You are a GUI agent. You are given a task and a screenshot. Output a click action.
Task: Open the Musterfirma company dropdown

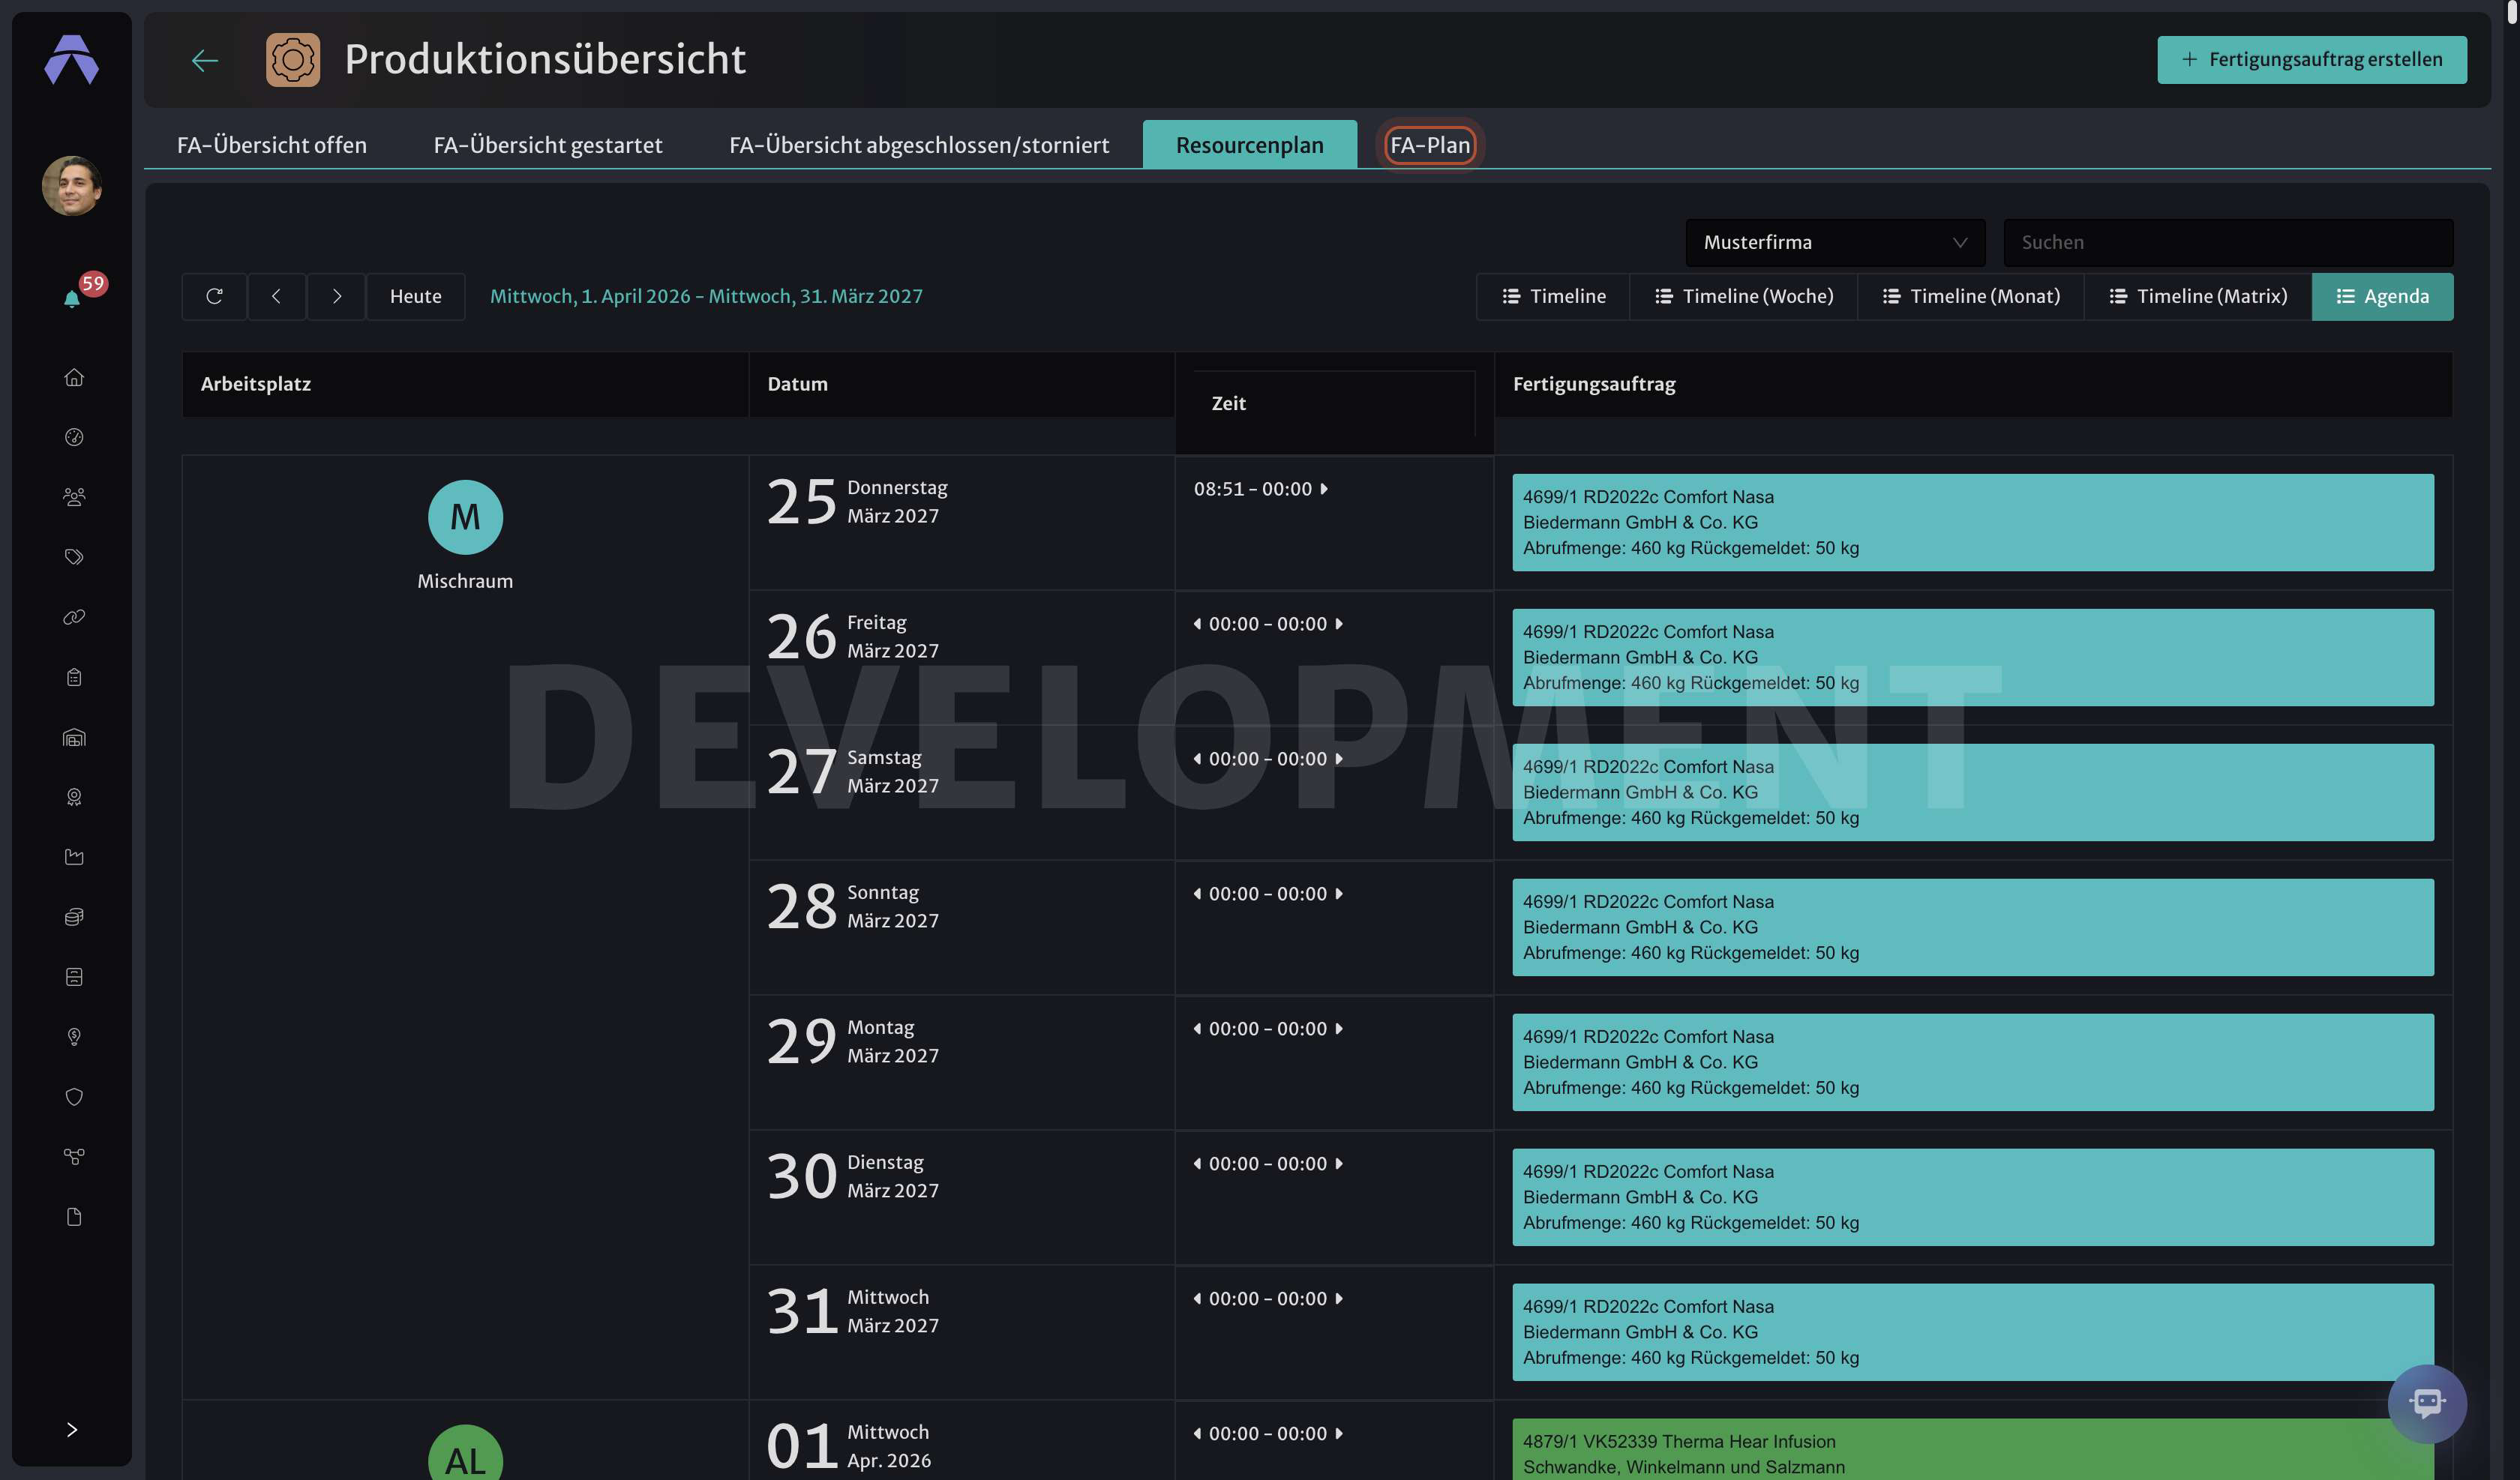pyautogui.click(x=1835, y=242)
